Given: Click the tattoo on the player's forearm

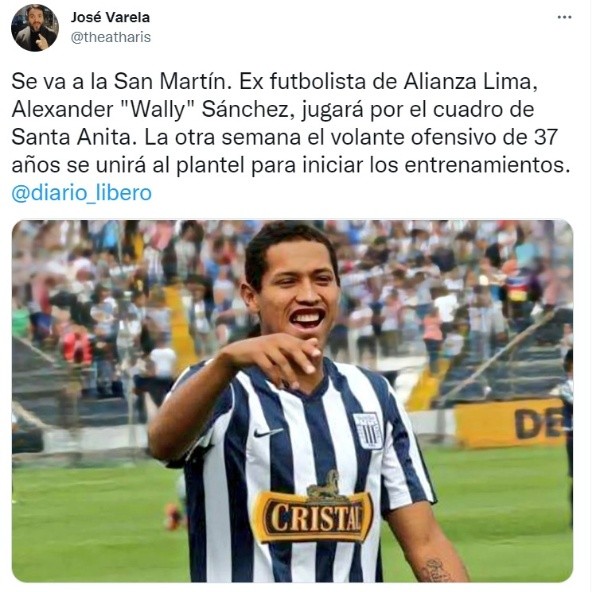Looking at the screenshot, I should (x=436, y=569).
